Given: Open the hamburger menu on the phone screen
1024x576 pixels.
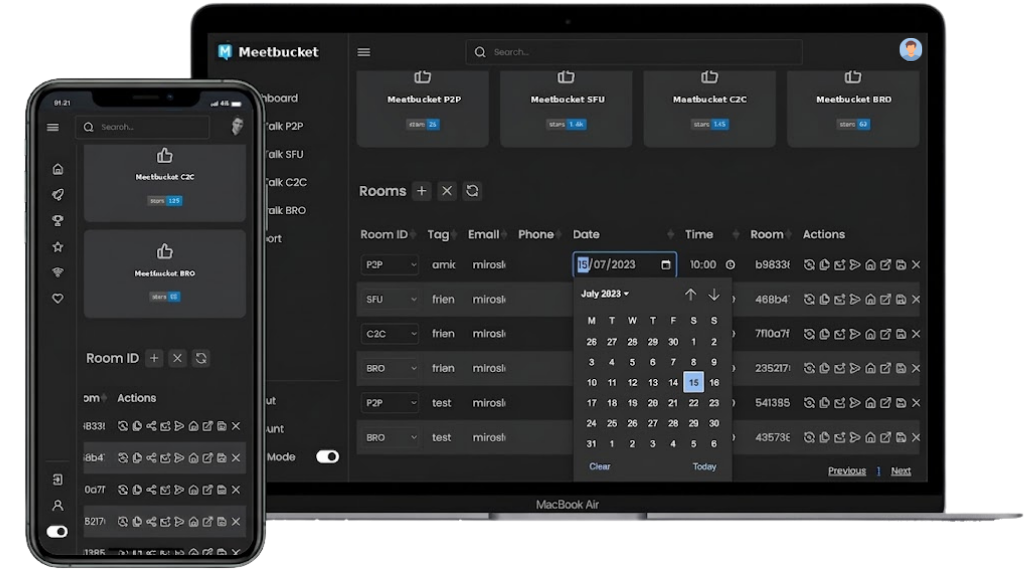Looking at the screenshot, I should click(53, 127).
